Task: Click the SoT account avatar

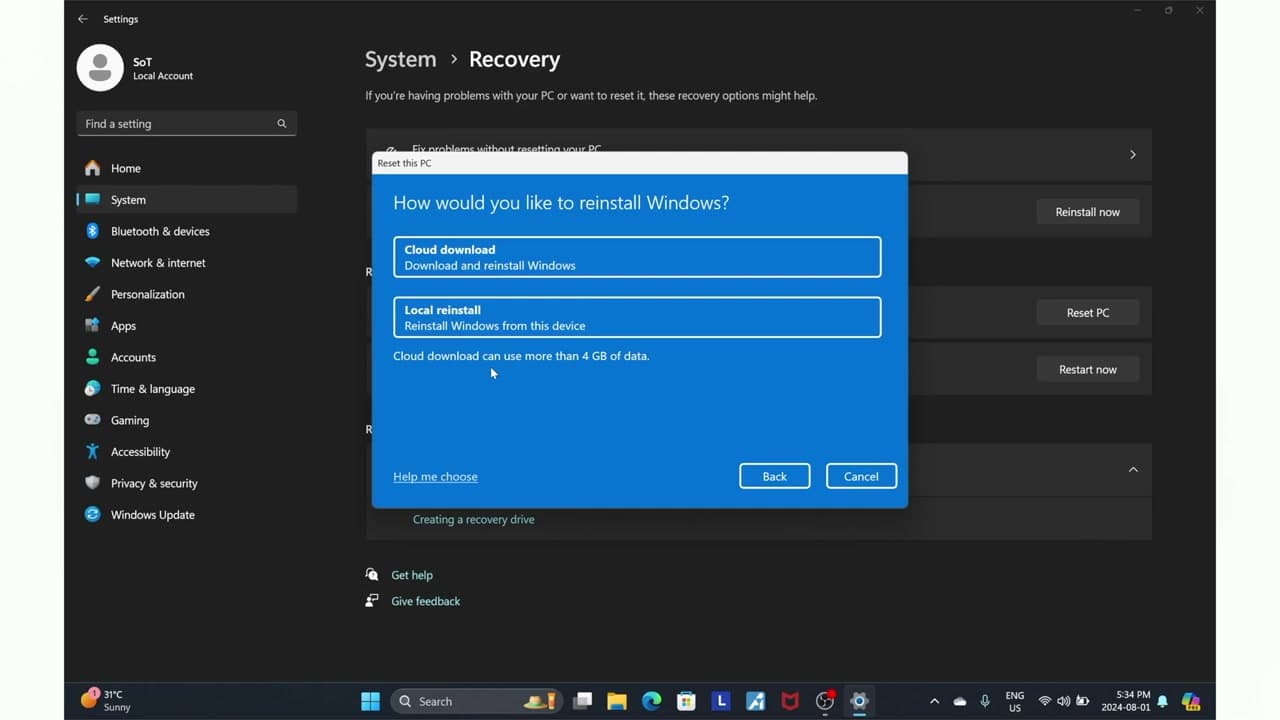Action: click(100, 68)
